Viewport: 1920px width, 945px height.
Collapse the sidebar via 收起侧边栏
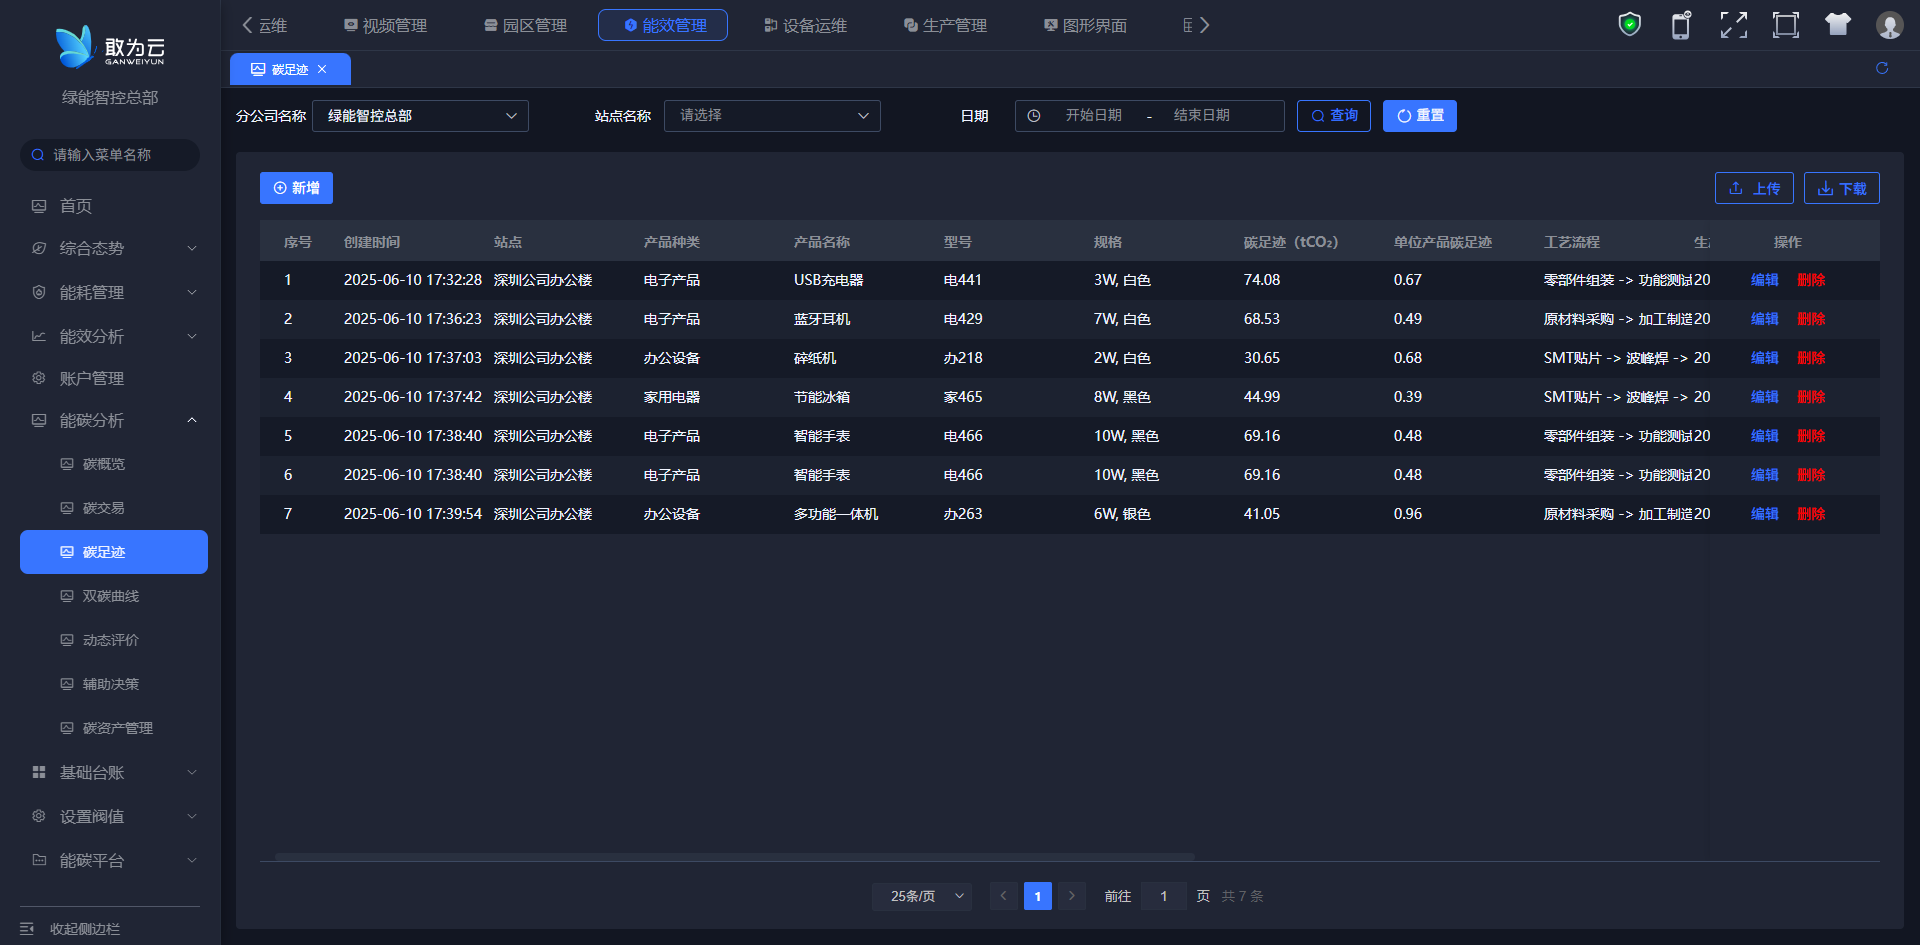(85, 929)
